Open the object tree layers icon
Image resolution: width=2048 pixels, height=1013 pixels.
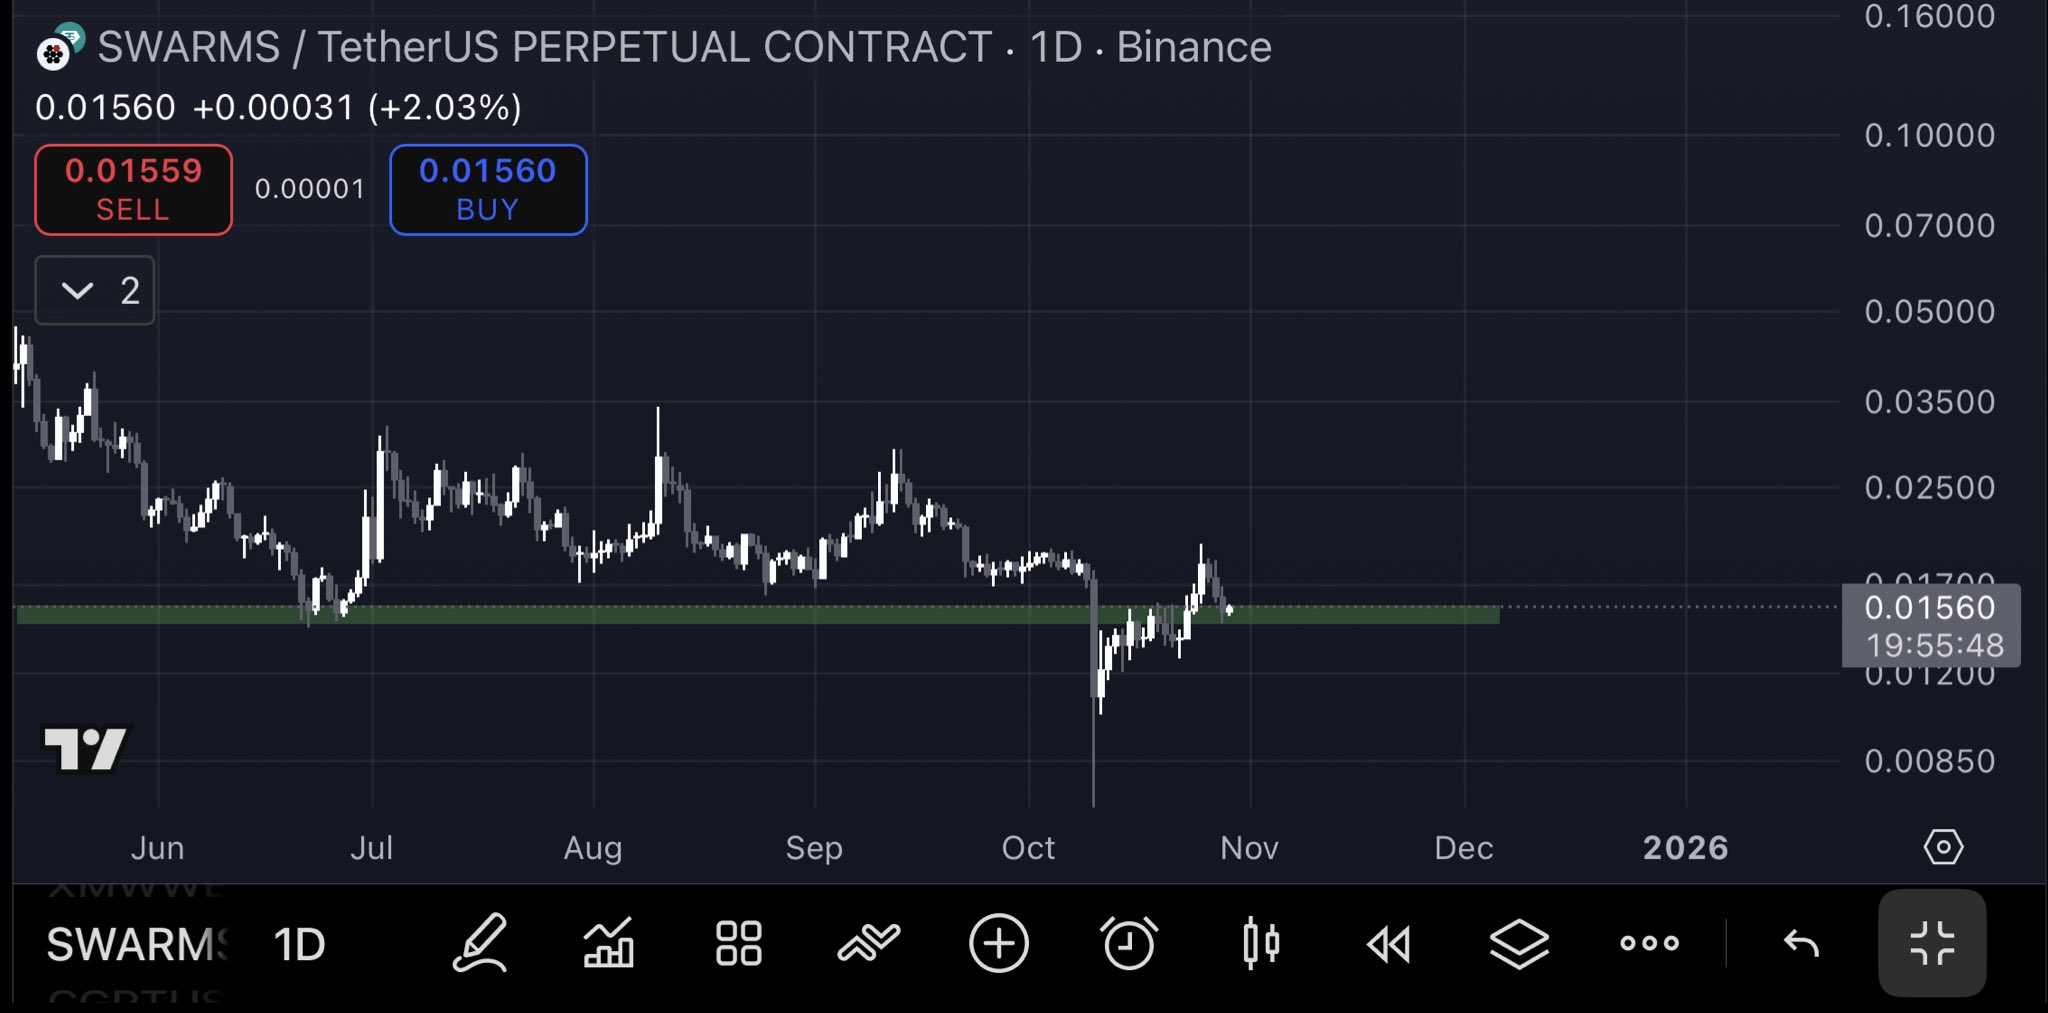pyautogui.click(x=1520, y=943)
